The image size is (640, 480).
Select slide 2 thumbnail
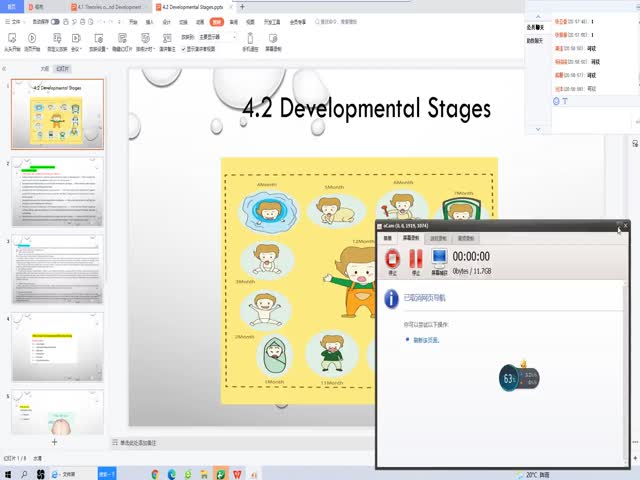pos(58,192)
